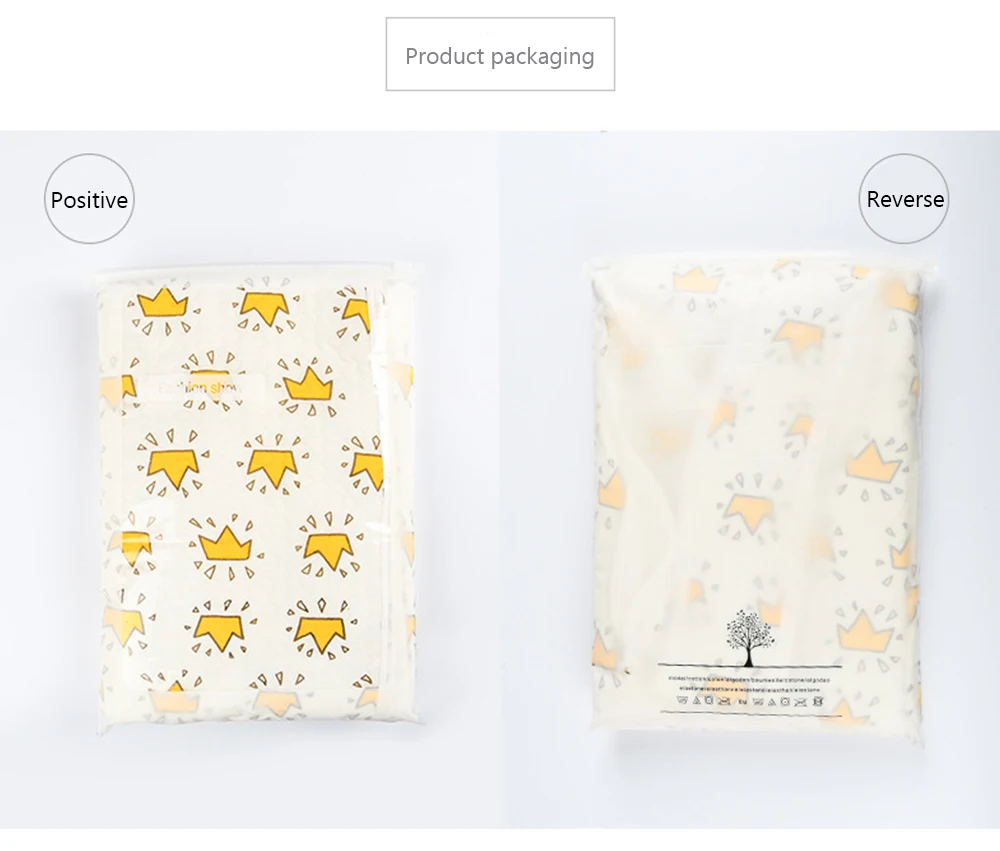The height and width of the screenshot is (851, 1000).
Task: Click the first crossed-out iron care symbol
Action: tap(724, 701)
